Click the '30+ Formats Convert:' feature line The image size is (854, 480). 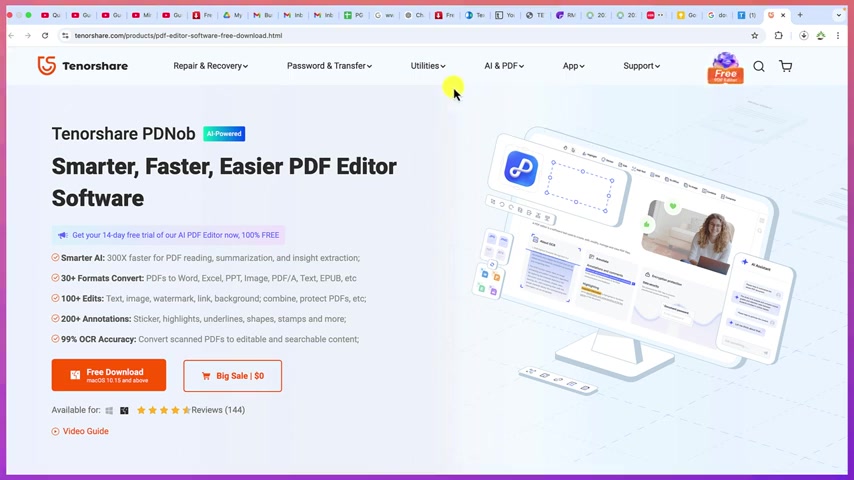204,278
